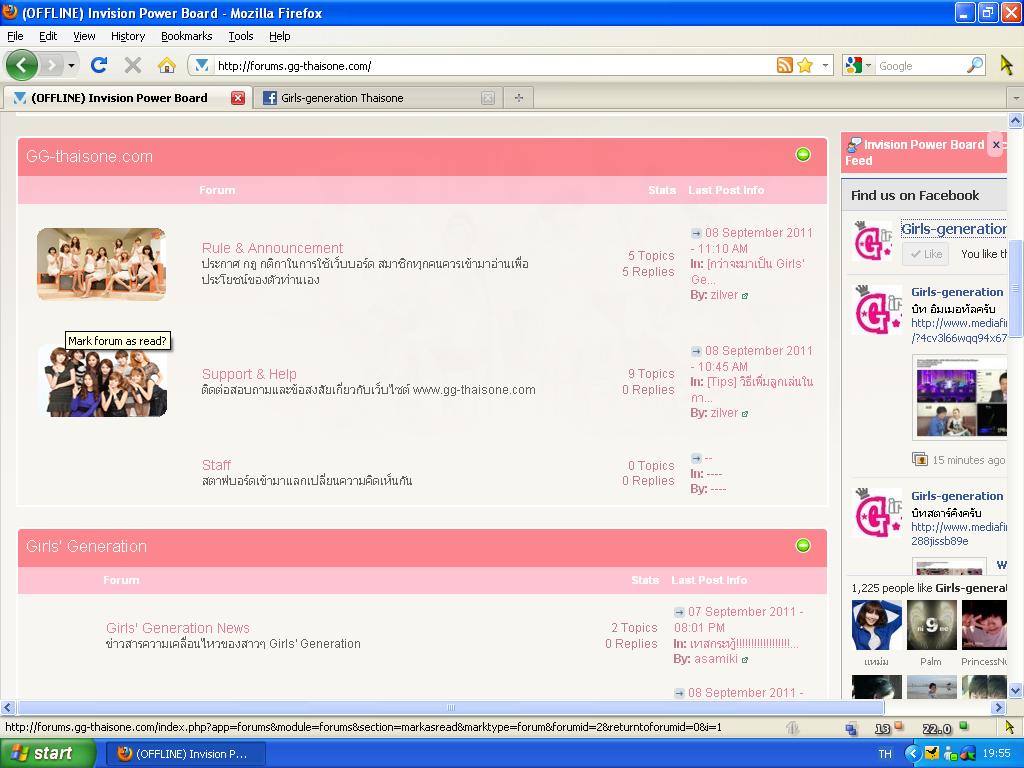The height and width of the screenshot is (768, 1024).
Task: Open the Google search engine dropdown
Action: point(859,65)
